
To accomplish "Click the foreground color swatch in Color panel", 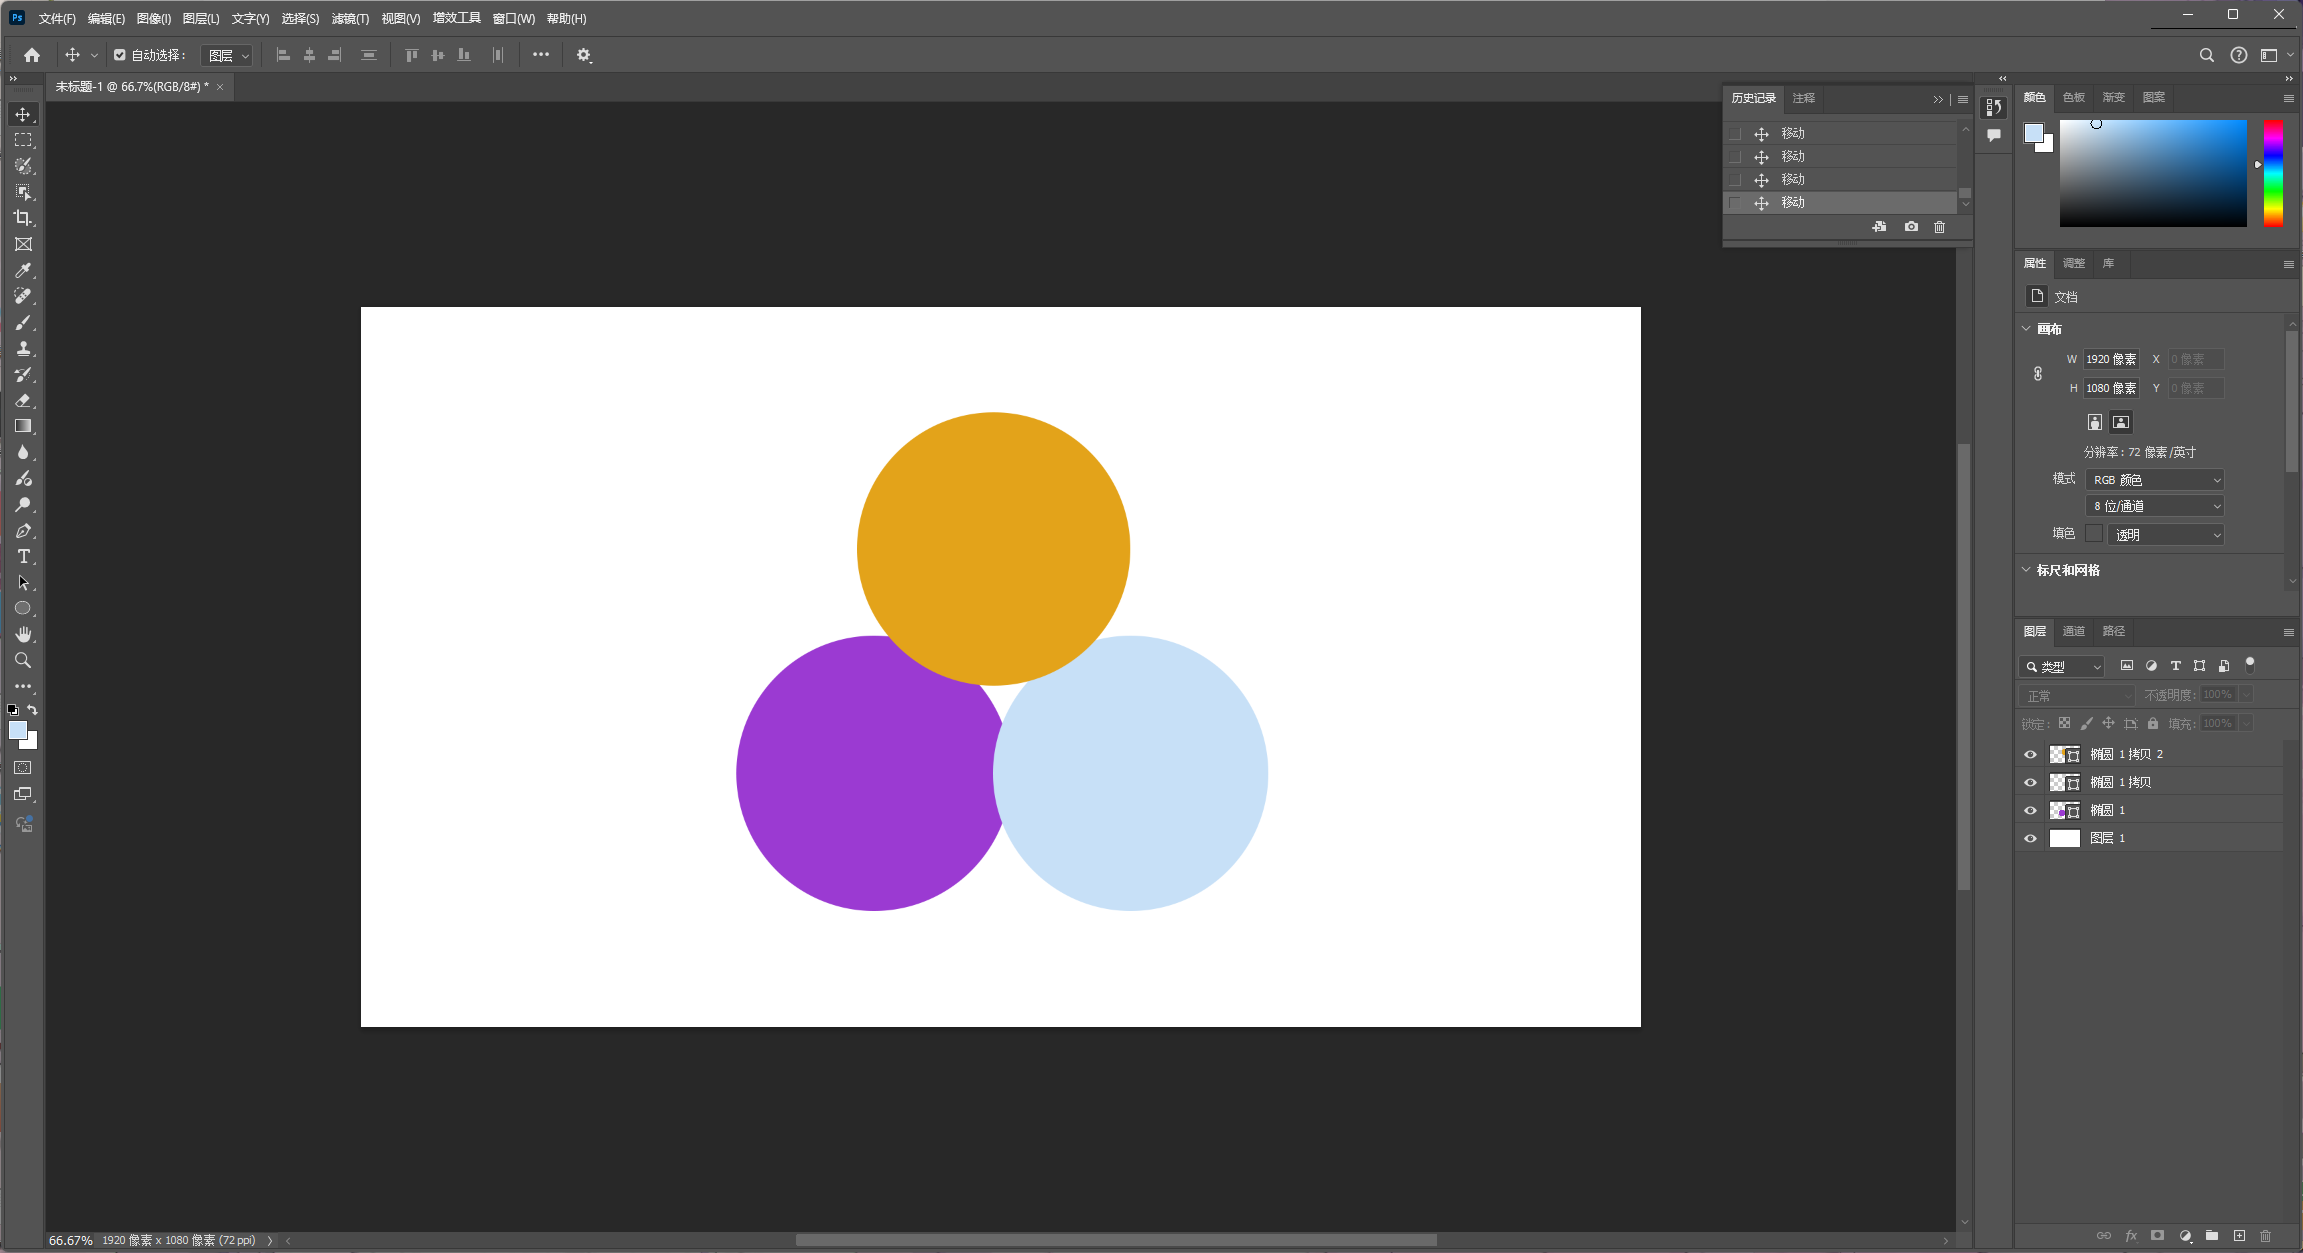I will (2033, 133).
